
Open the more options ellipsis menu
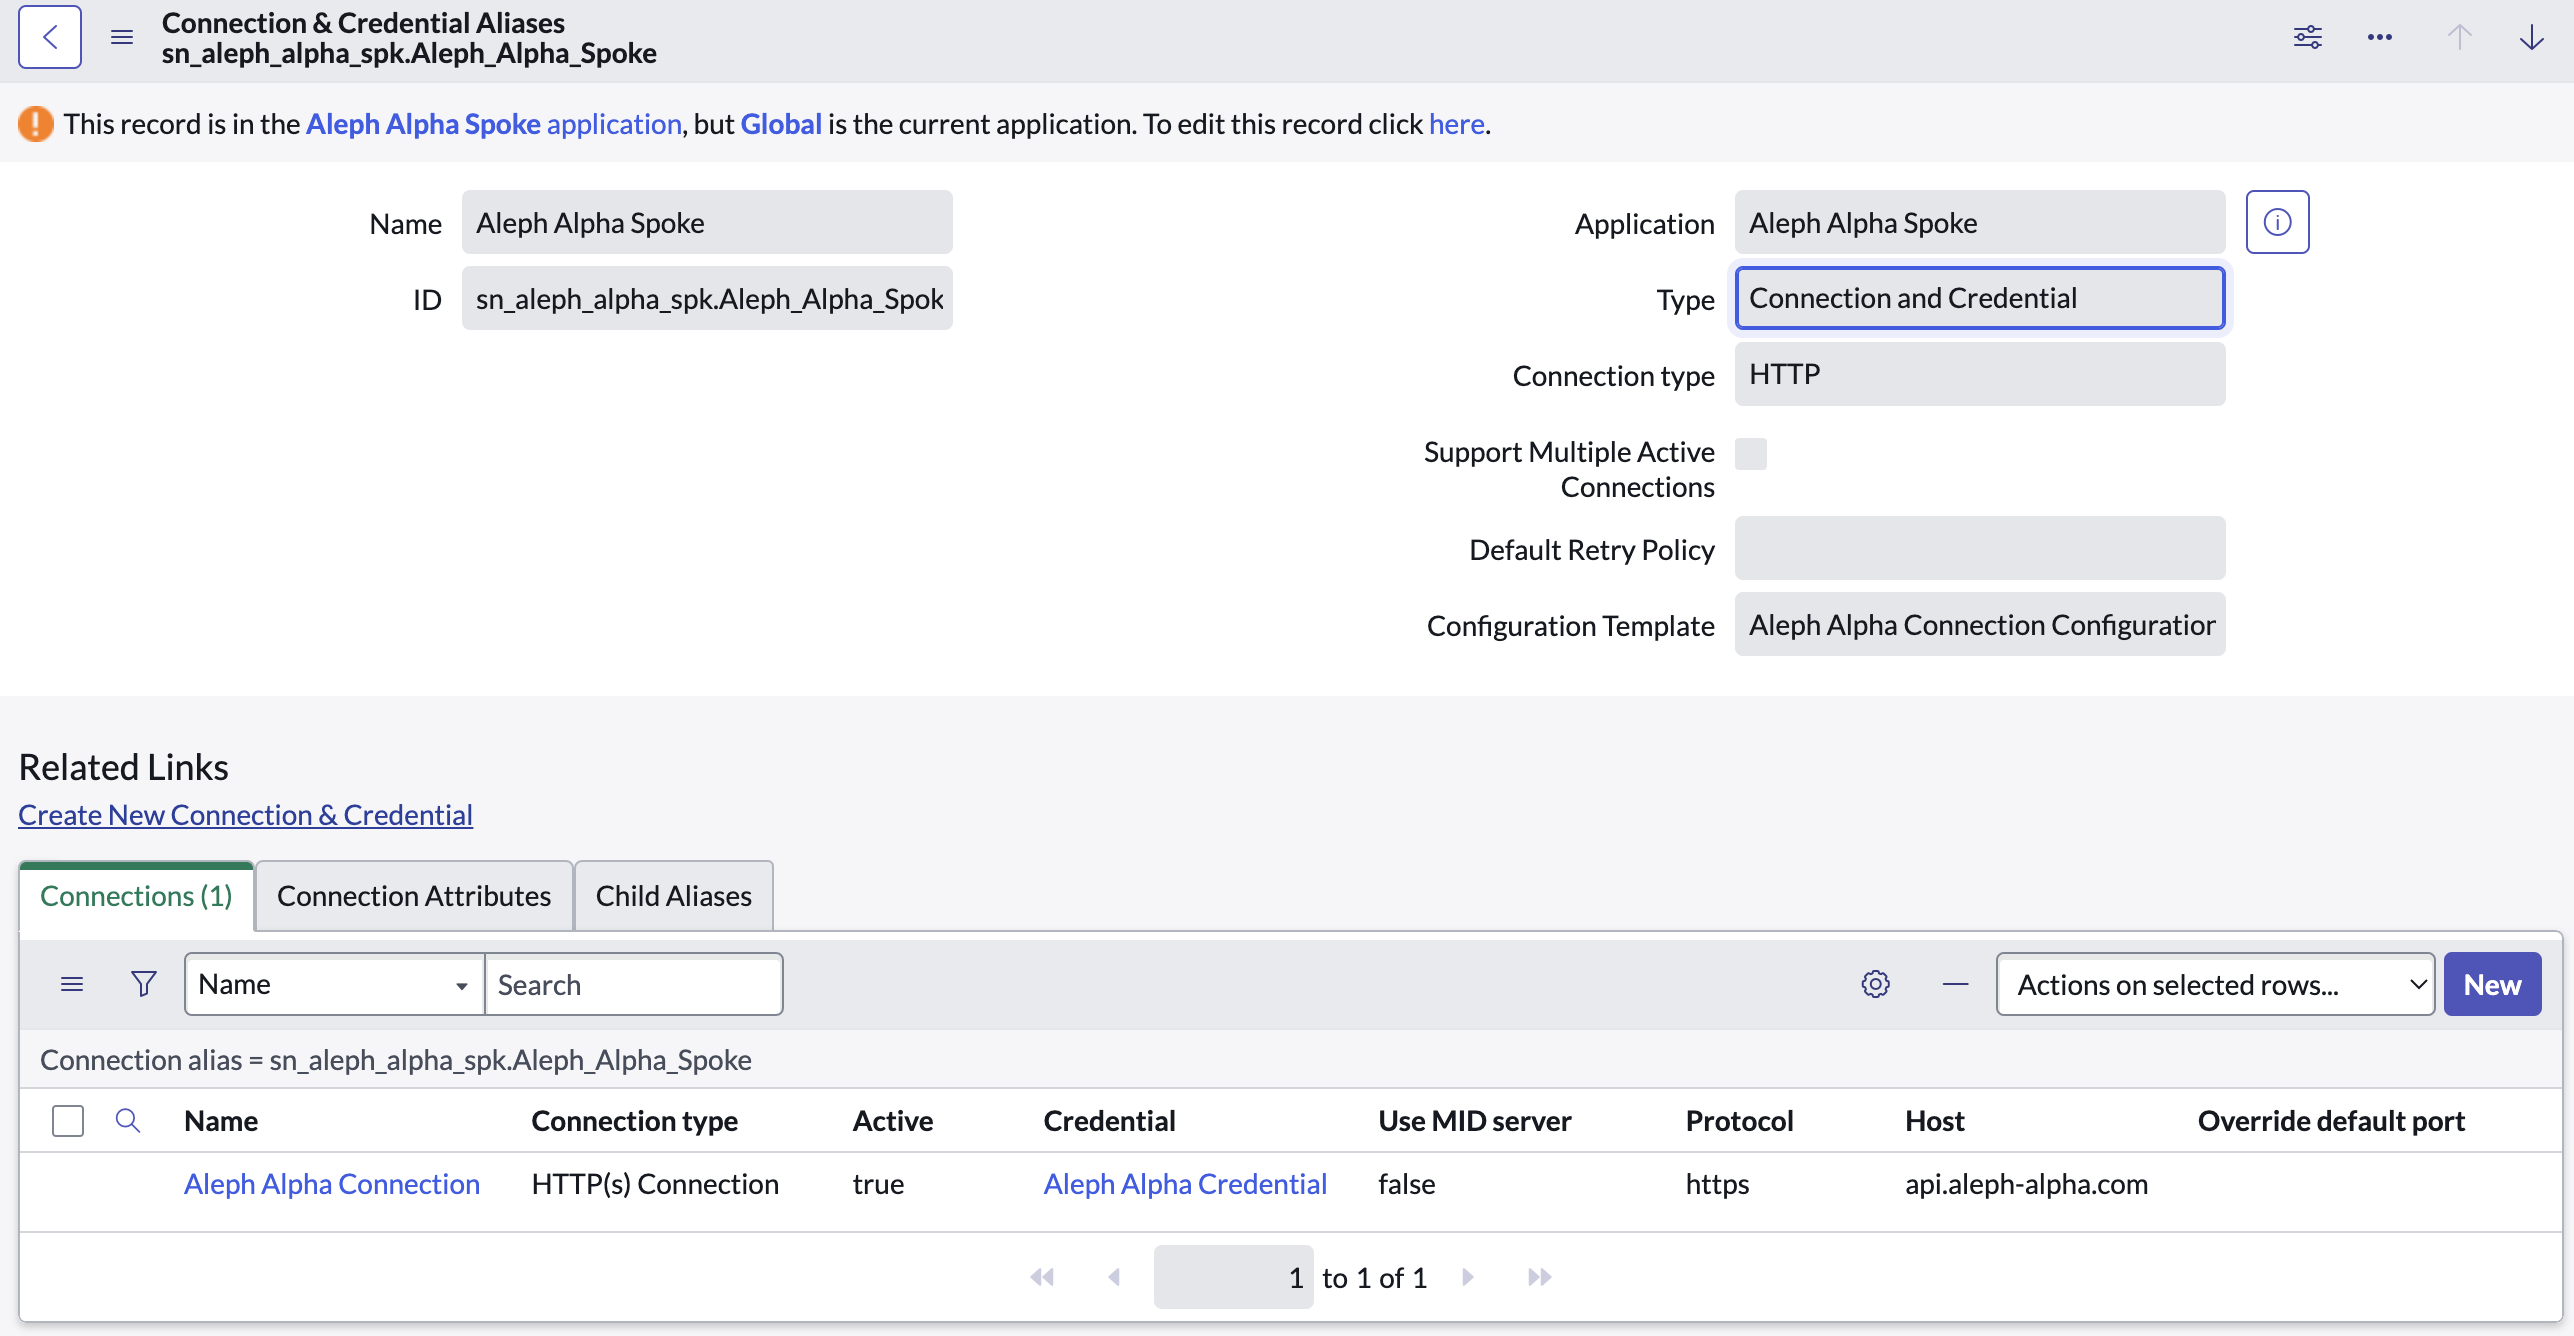pyautogui.click(x=2380, y=37)
